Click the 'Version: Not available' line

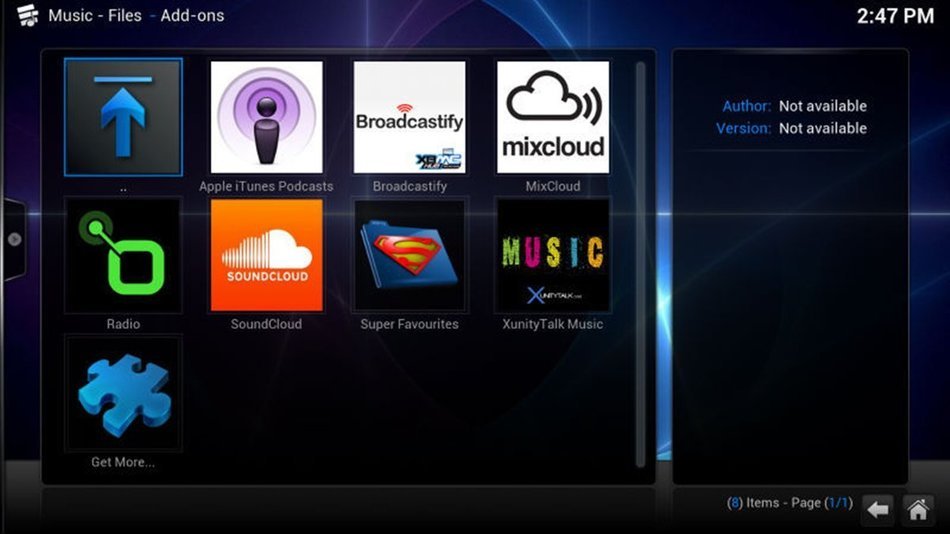pos(791,128)
